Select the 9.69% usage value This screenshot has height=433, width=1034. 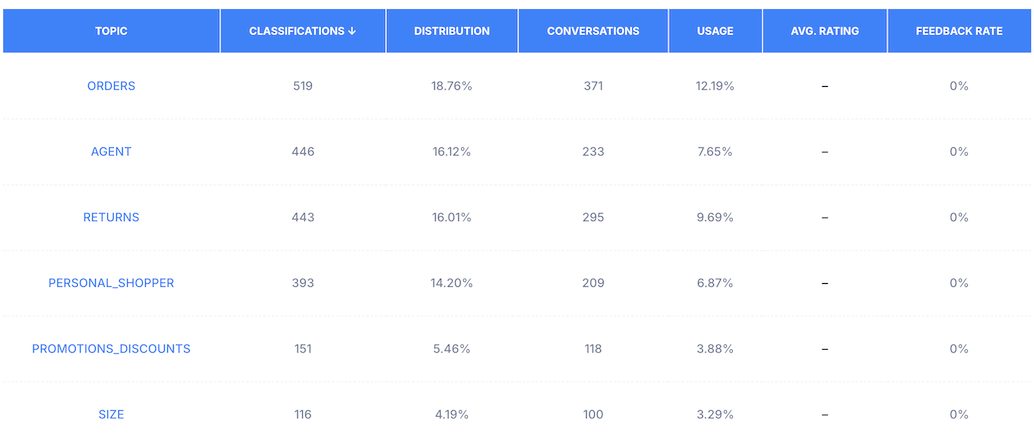point(715,217)
